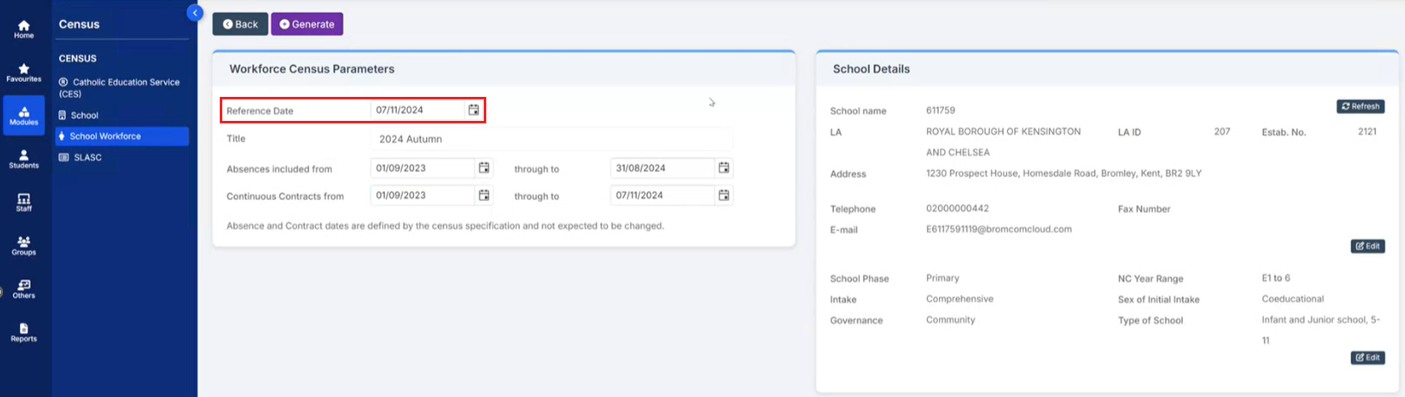1405x397 pixels.
Task: Click Sex of Initial Intake value Coeducational
Action: pyautogui.click(x=1293, y=299)
